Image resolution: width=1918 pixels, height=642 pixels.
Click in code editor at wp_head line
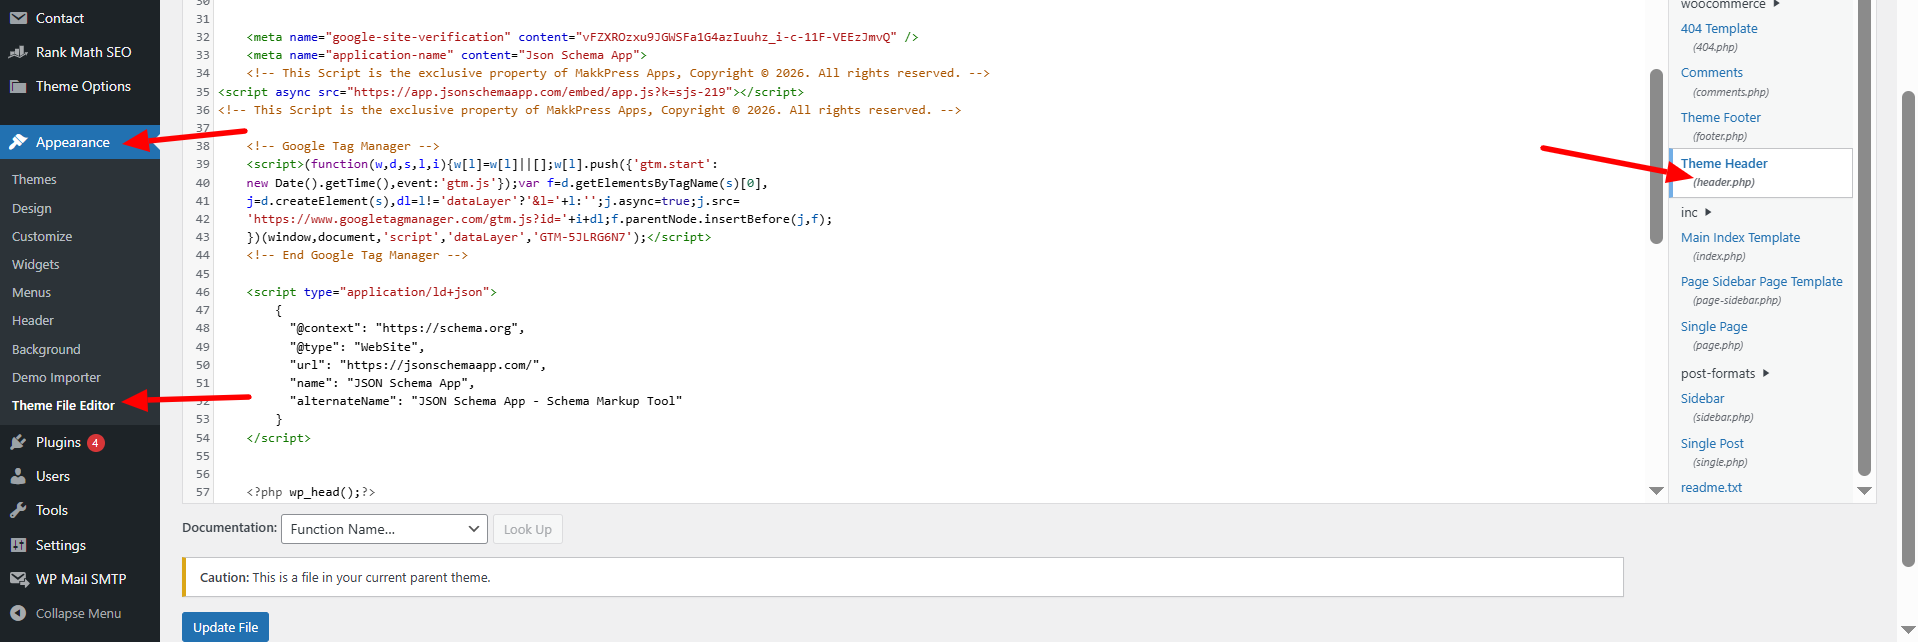pyautogui.click(x=332, y=492)
